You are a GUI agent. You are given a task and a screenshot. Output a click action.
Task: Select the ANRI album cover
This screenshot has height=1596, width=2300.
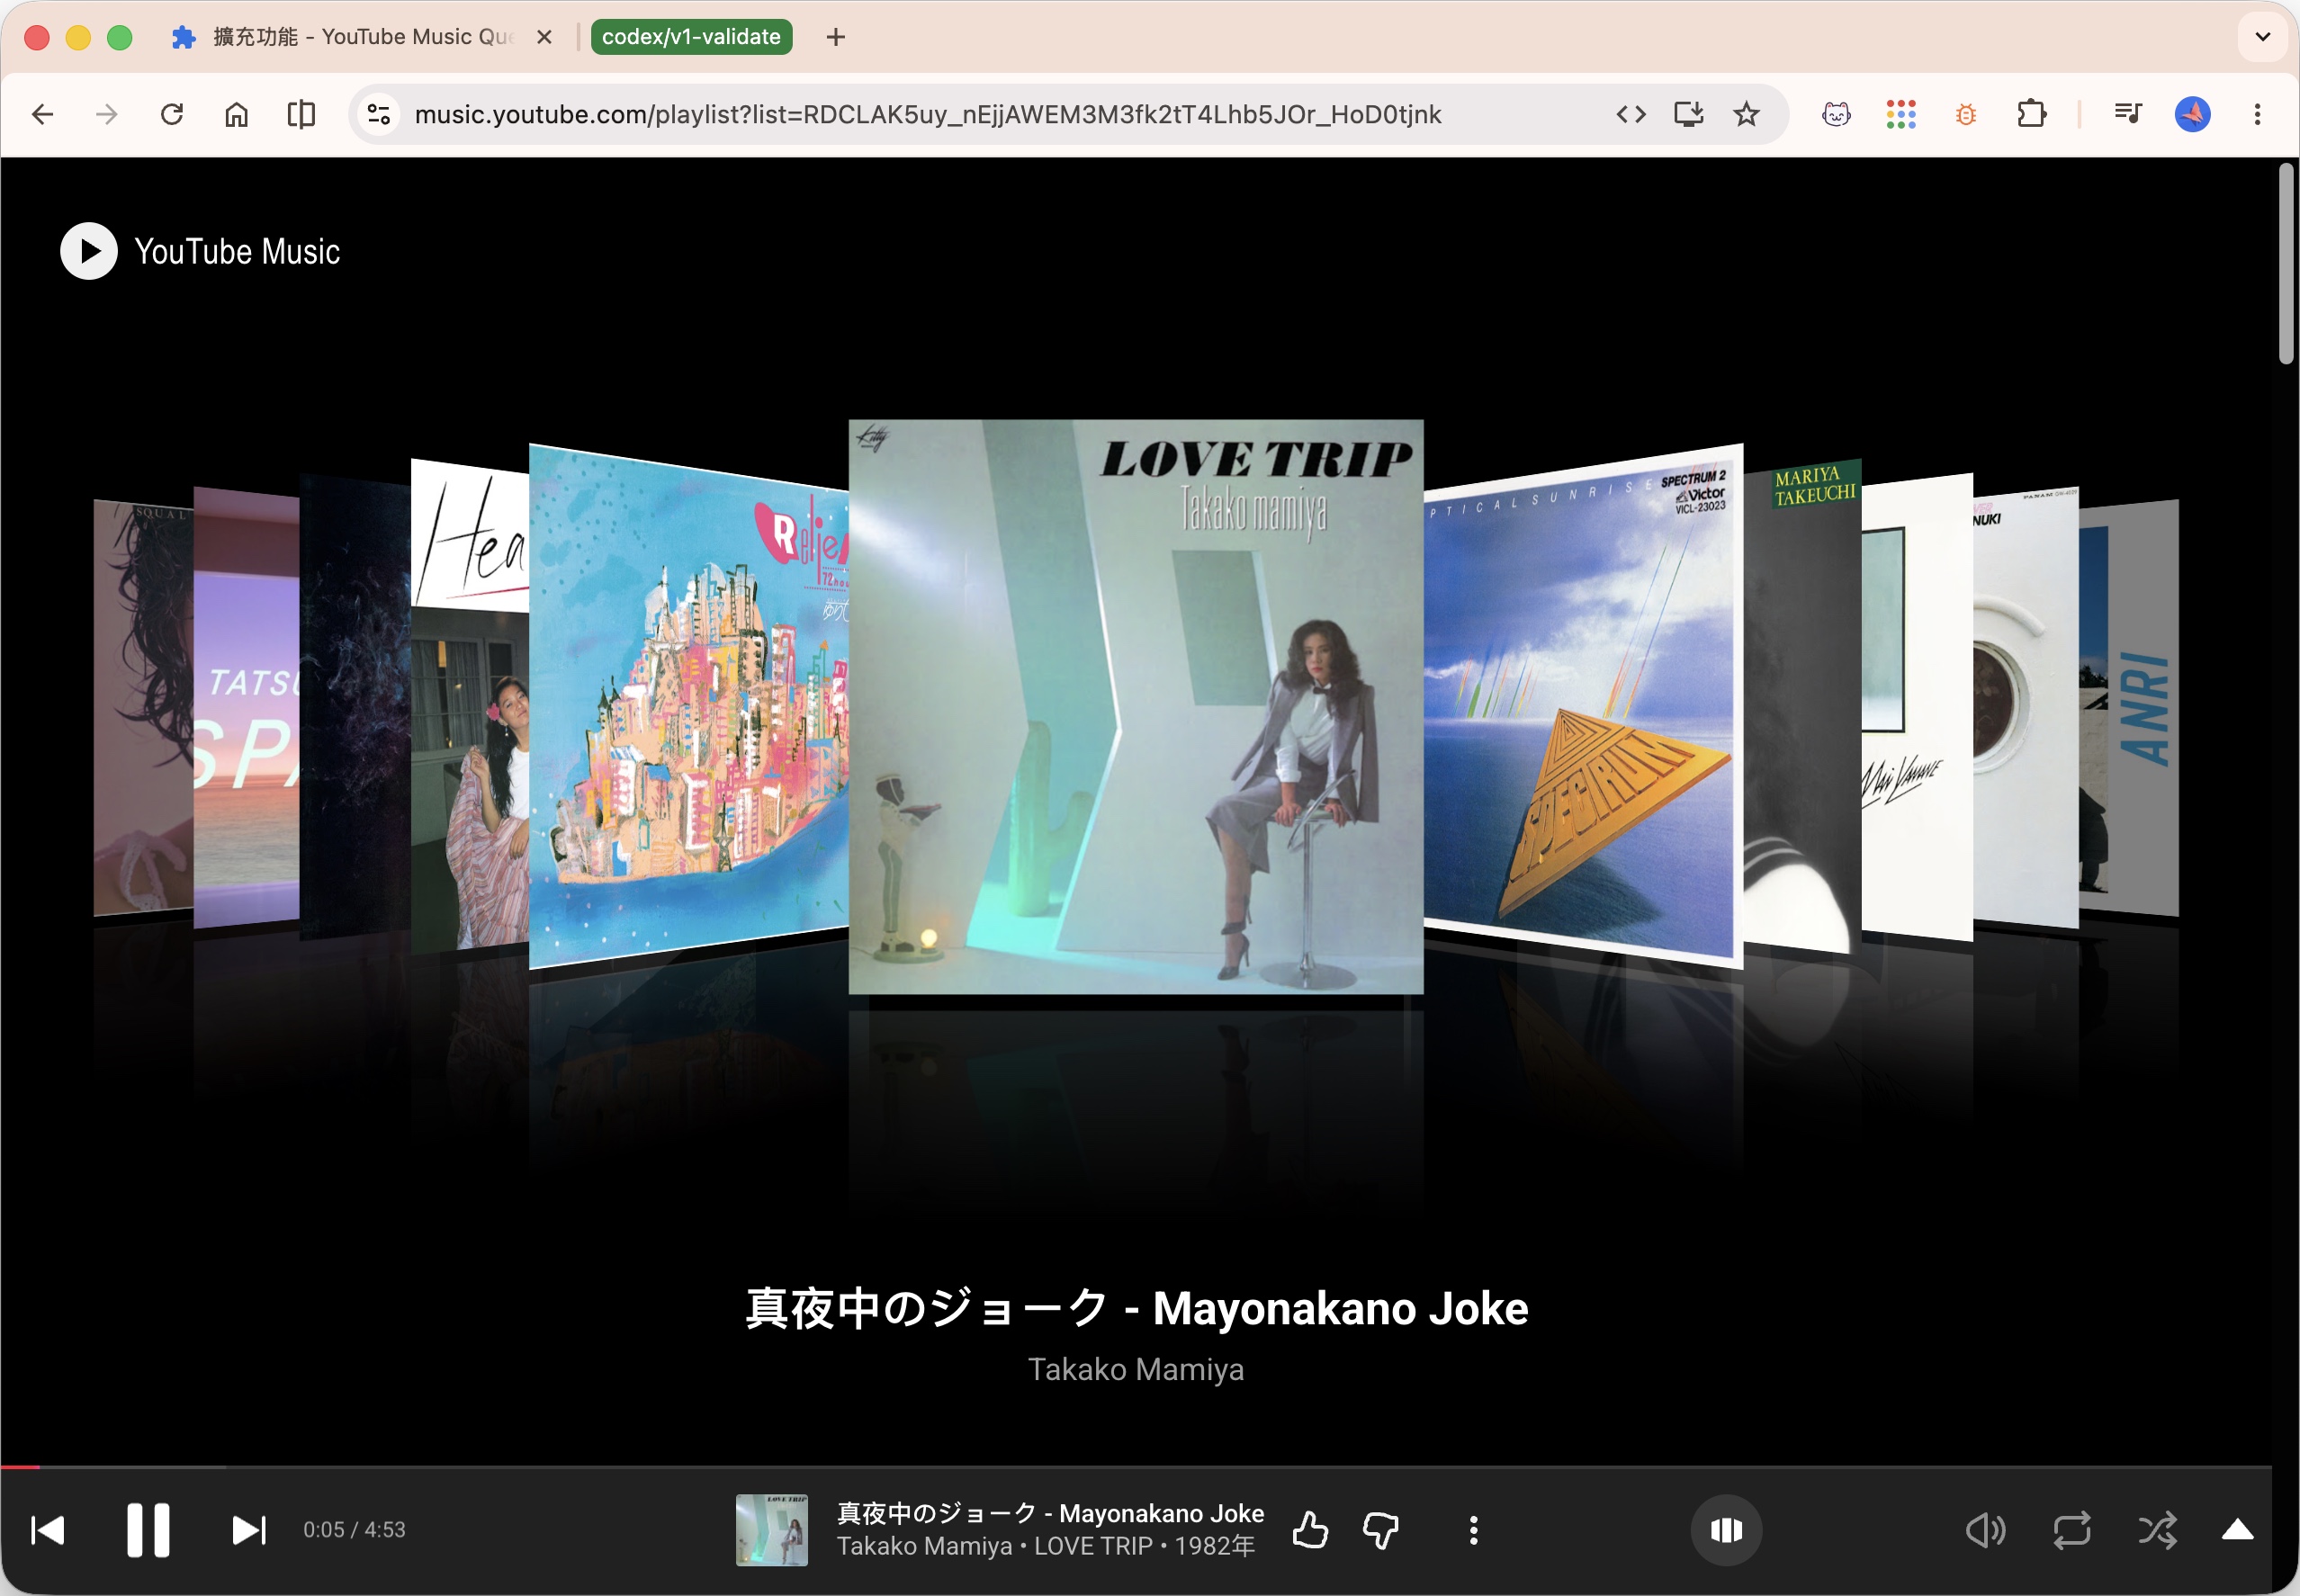click(2128, 706)
